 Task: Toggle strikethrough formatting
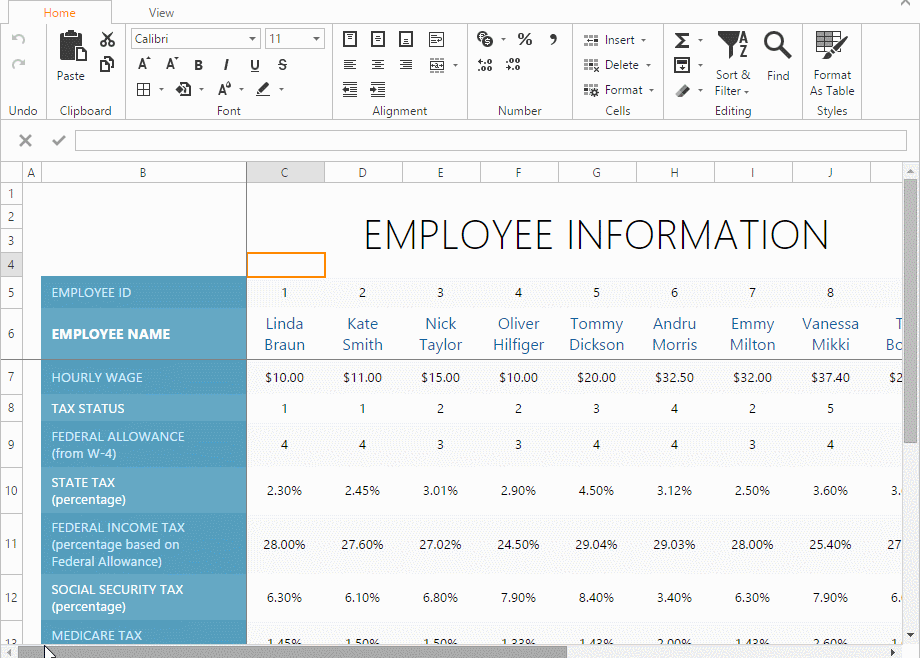click(283, 65)
